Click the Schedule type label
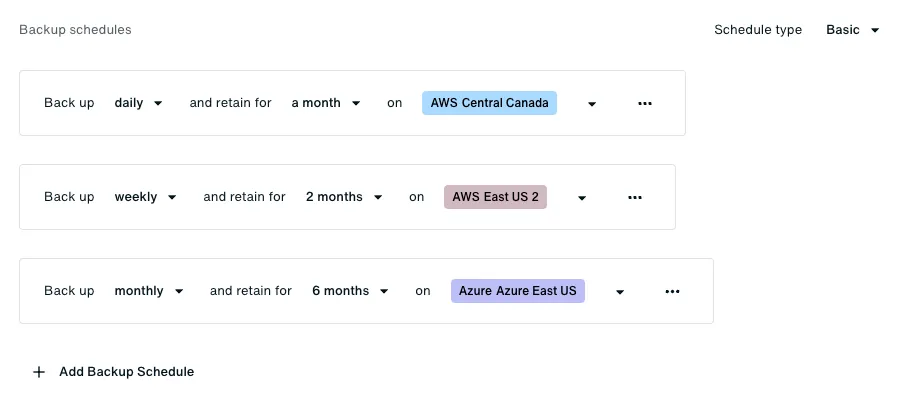The width and height of the screenshot is (901, 407). tap(758, 30)
